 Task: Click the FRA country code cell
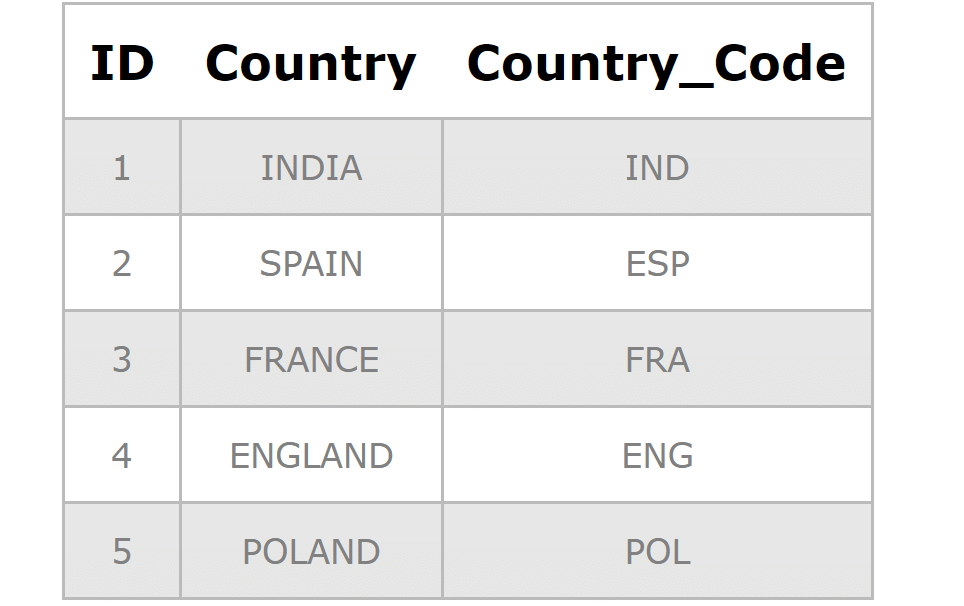point(657,360)
